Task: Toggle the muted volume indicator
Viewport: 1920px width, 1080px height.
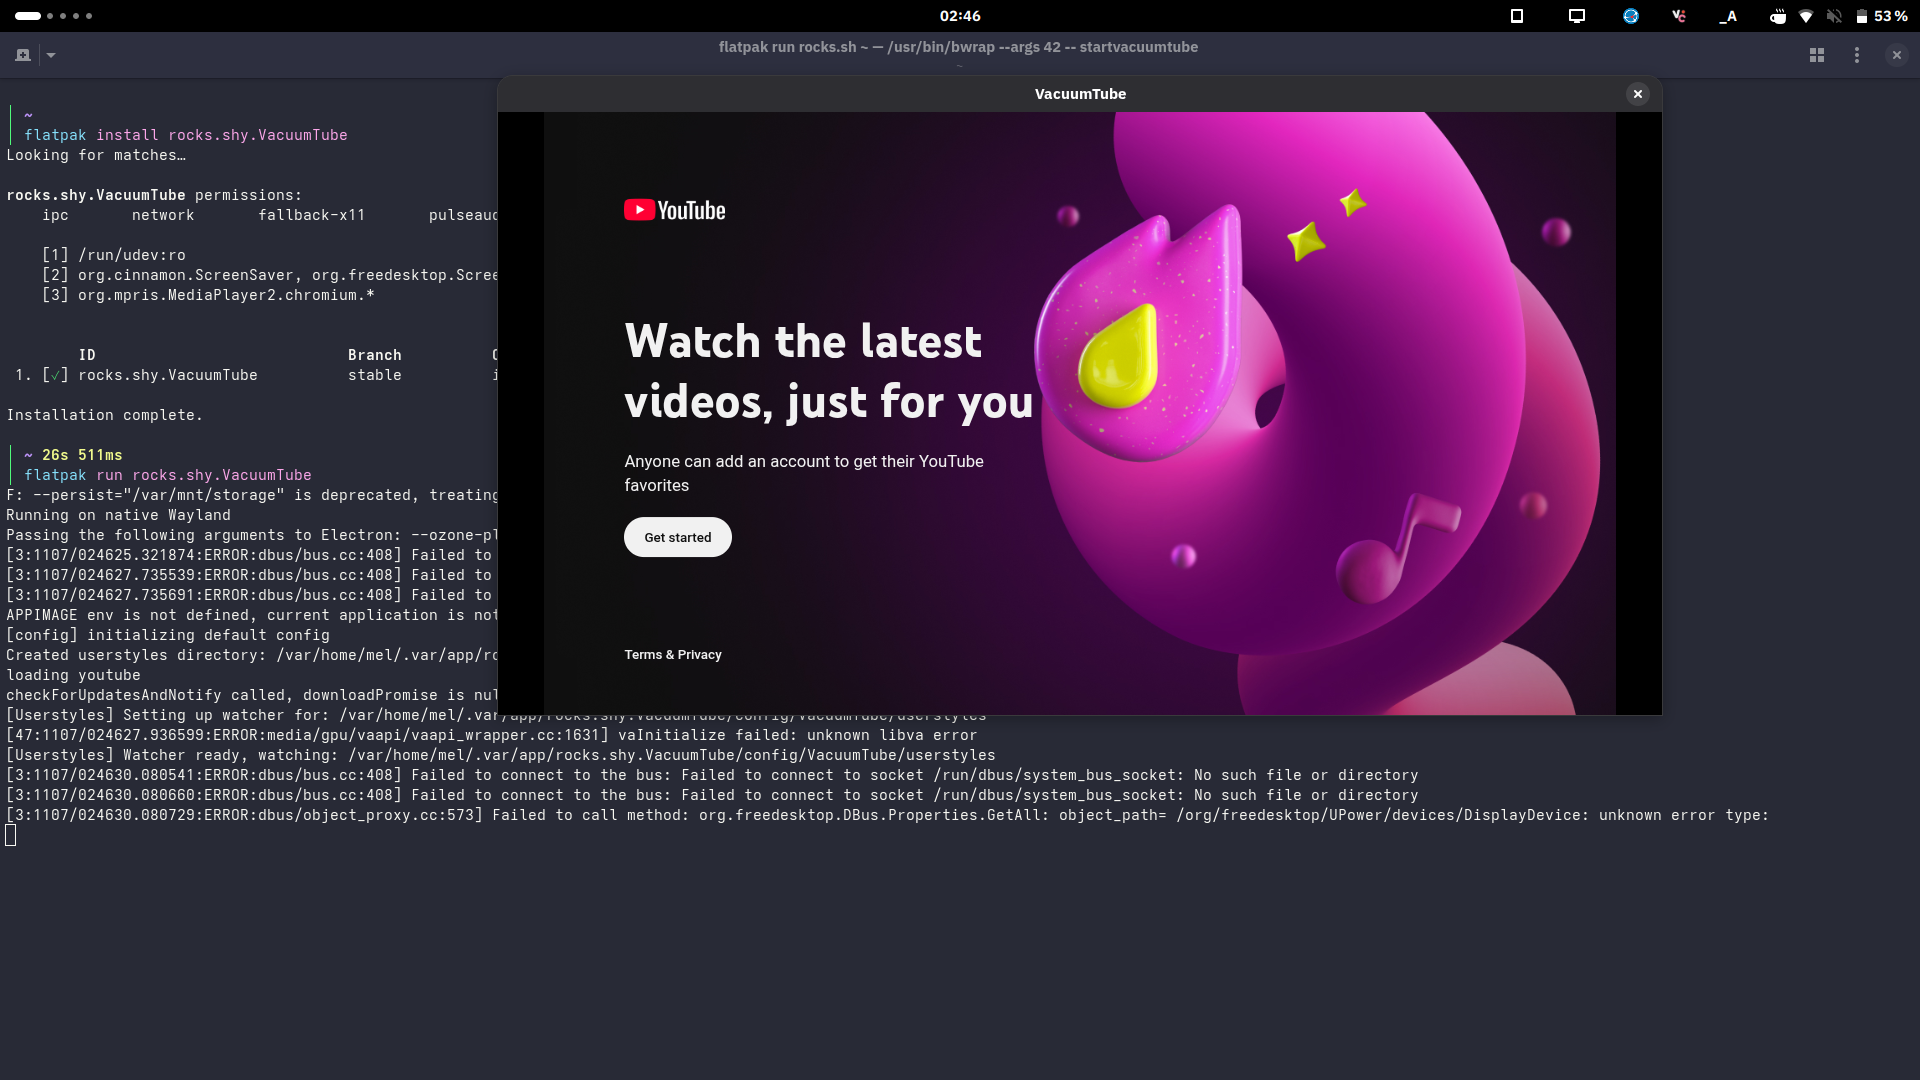Action: (x=1834, y=16)
